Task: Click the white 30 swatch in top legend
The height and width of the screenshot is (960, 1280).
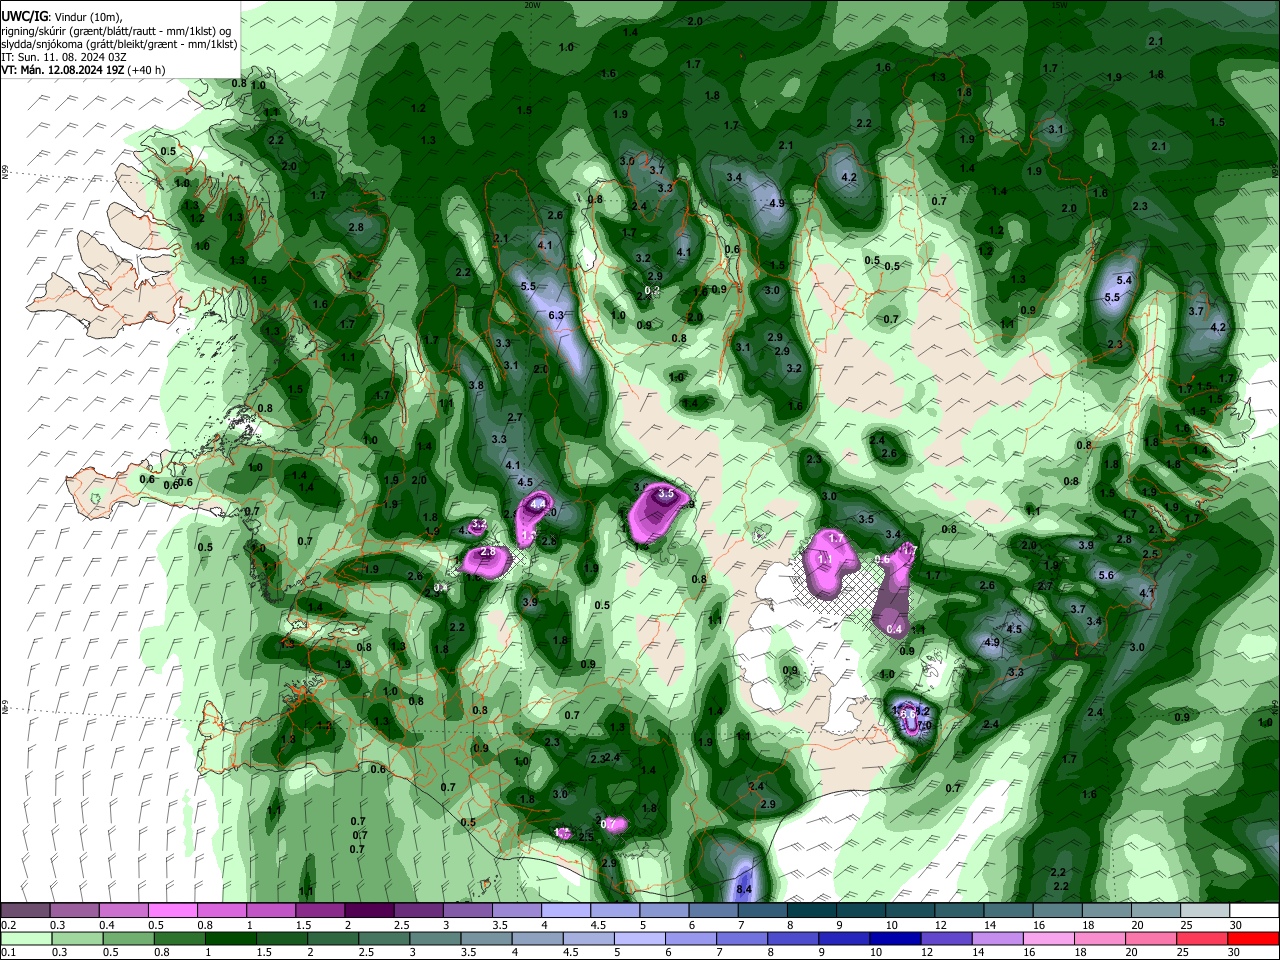Action: point(1254,911)
